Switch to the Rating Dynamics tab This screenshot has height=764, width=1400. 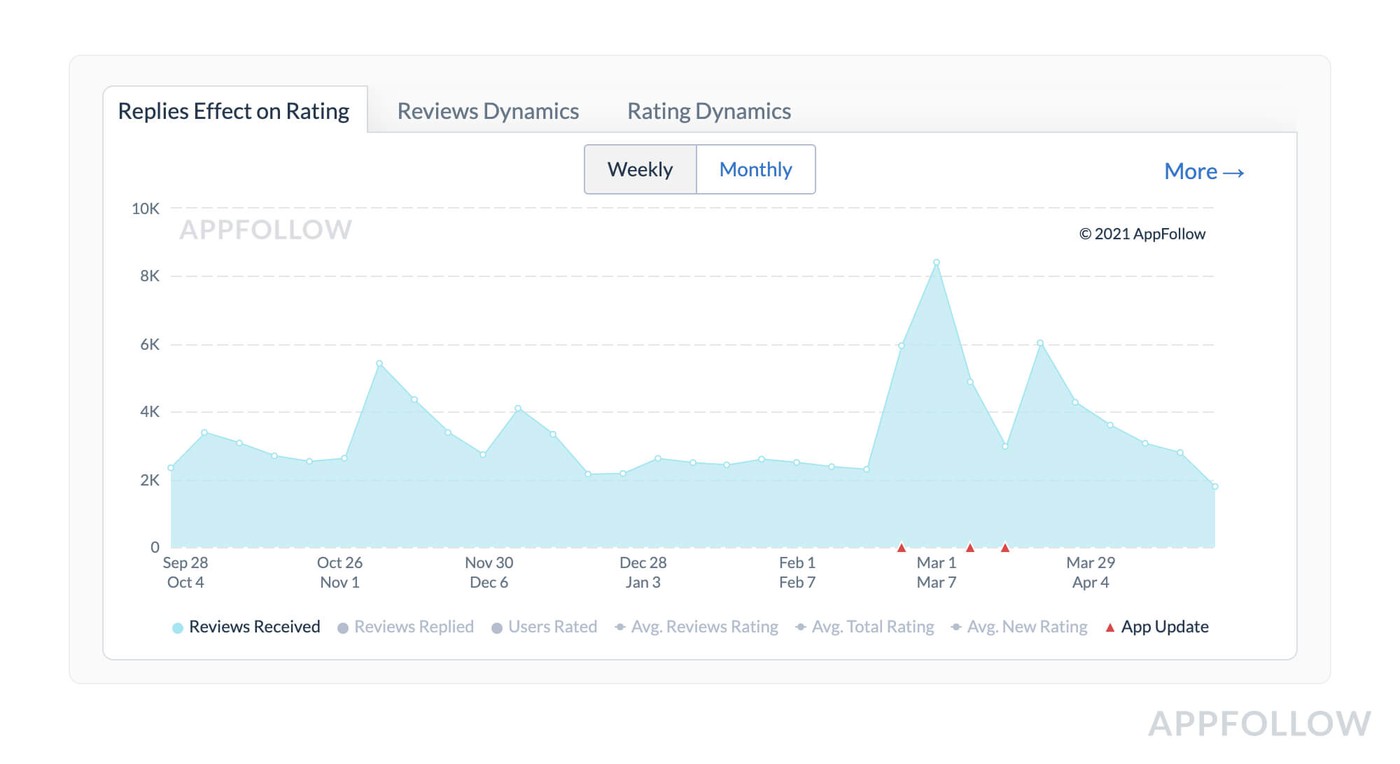coord(709,111)
